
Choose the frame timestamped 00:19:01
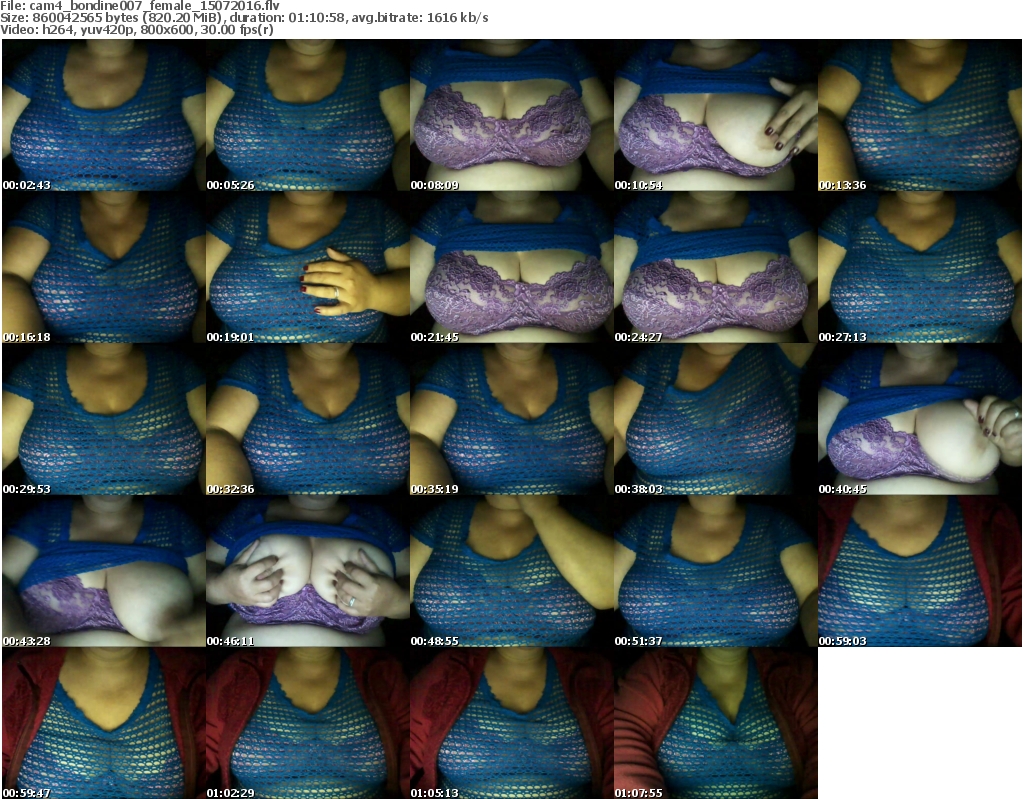point(308,267)
